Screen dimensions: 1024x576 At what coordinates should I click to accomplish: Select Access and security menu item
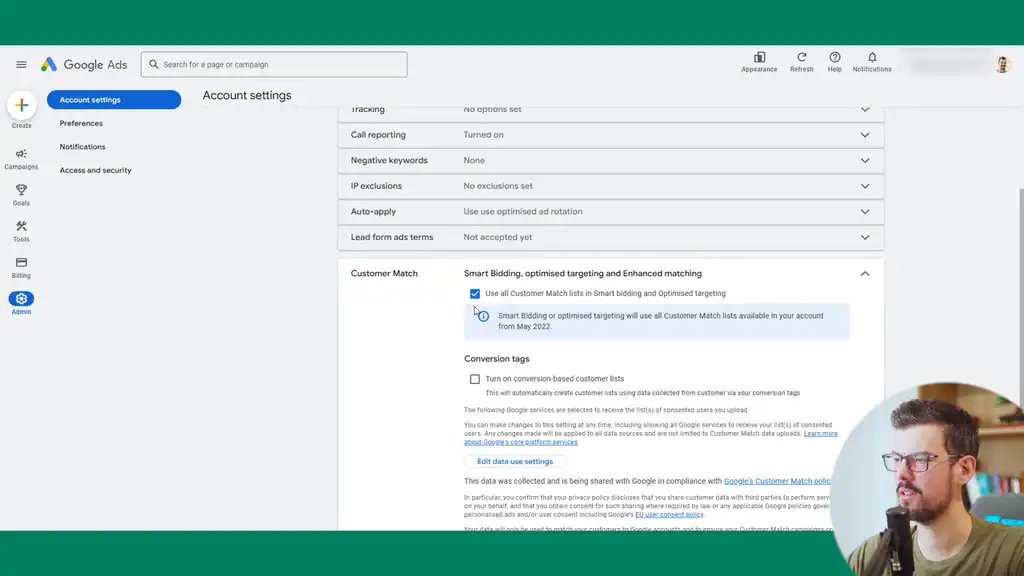[x=95, y=171]
